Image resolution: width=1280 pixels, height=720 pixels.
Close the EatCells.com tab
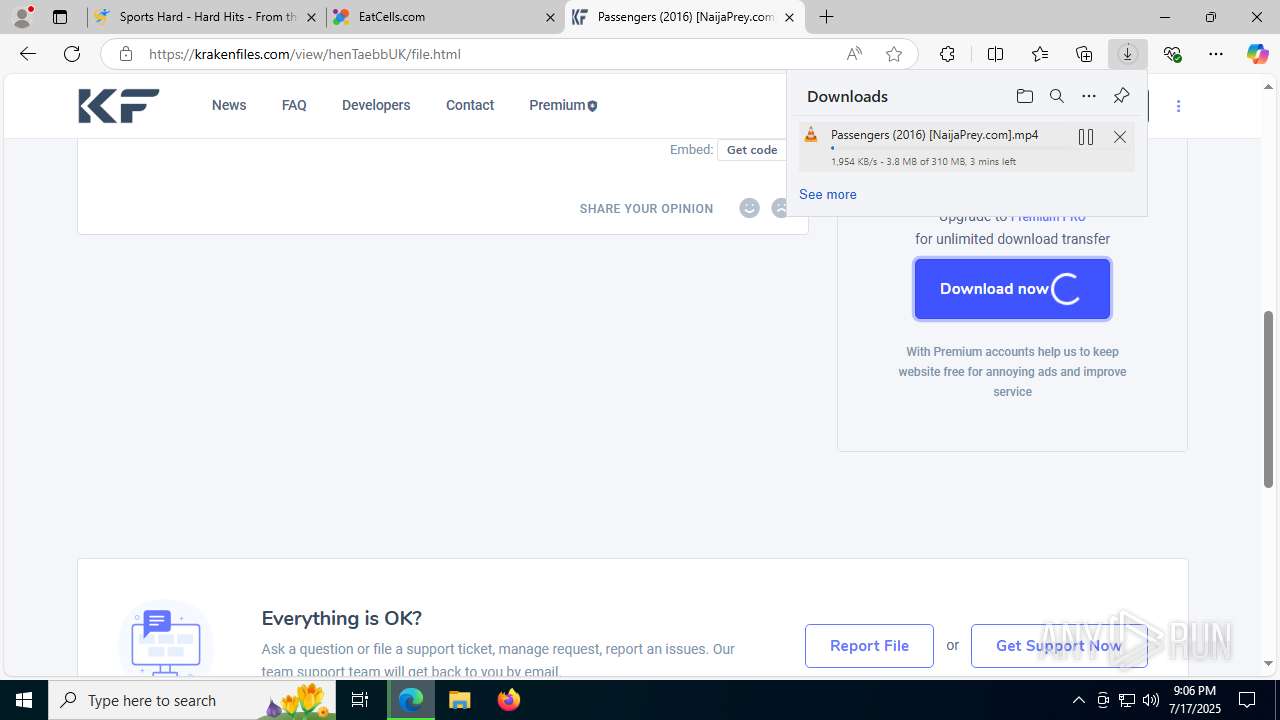(550, 17)
